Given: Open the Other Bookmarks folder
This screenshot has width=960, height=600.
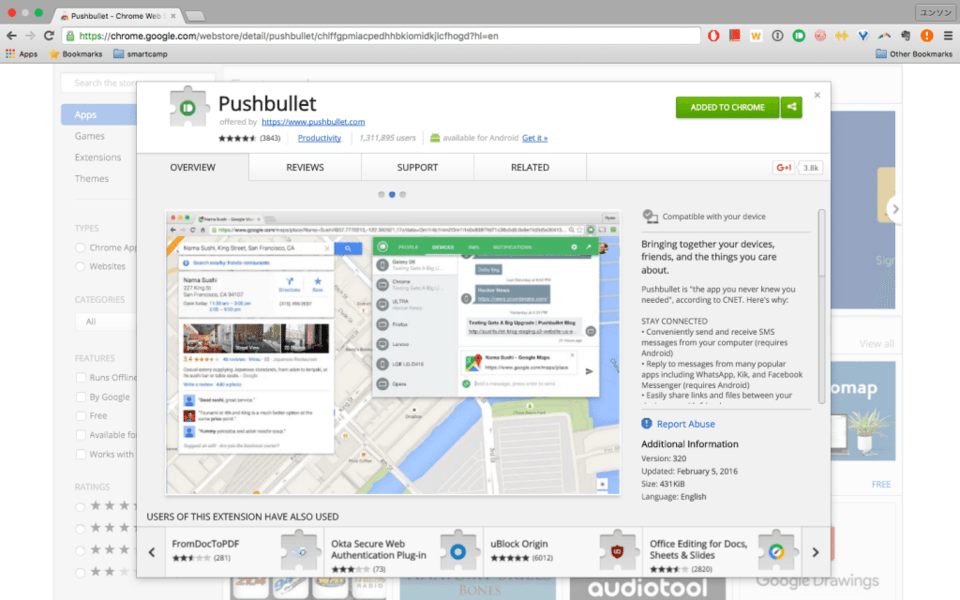Looking at the screenshot, I should (x=914, y=54).
